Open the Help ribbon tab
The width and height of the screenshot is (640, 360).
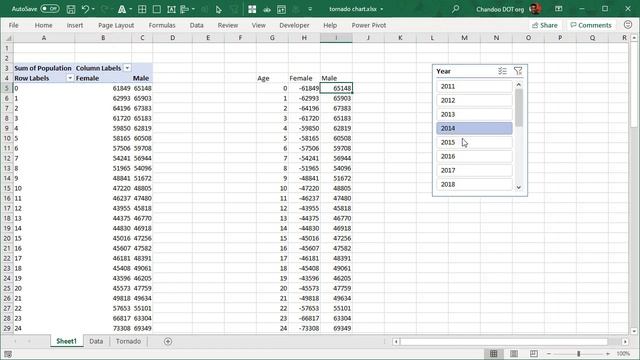point(330,25)
